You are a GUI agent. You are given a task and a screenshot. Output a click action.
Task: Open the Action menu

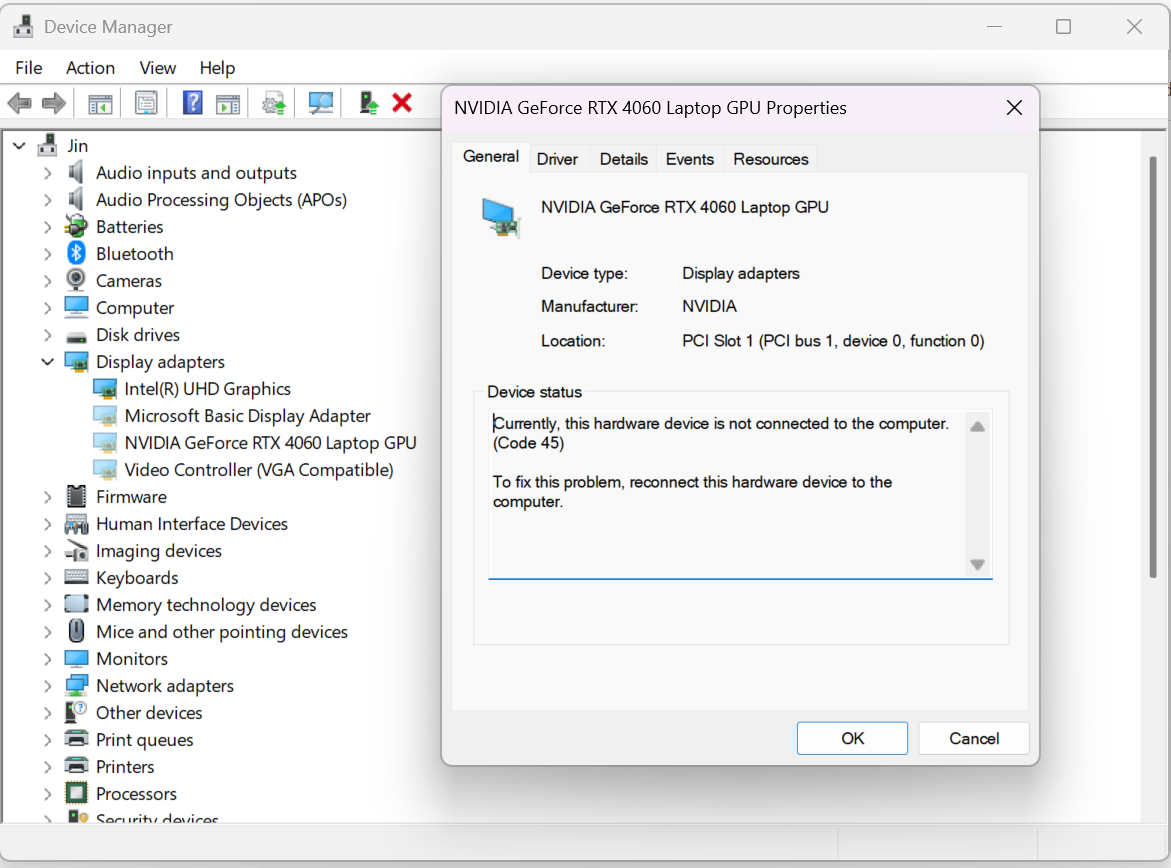(90, 68)
